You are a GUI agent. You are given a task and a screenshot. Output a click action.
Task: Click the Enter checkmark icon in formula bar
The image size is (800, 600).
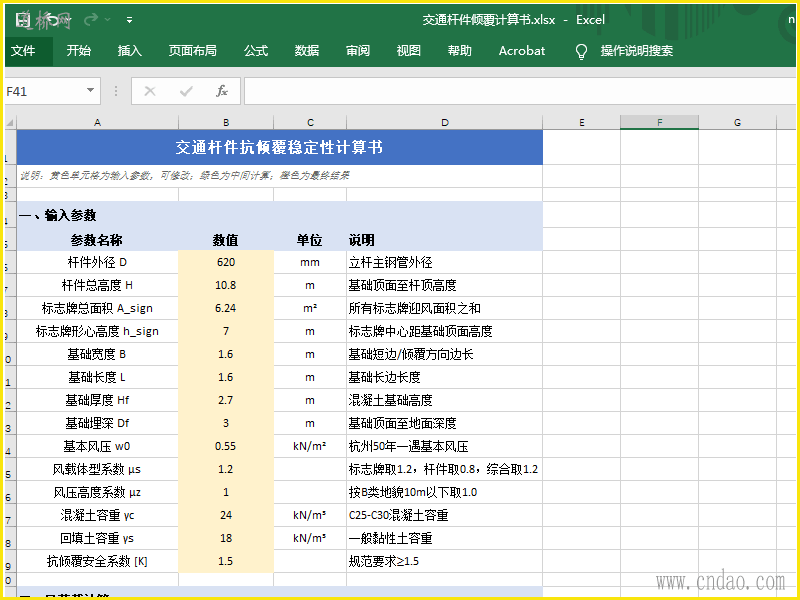(x=186, y=91)
